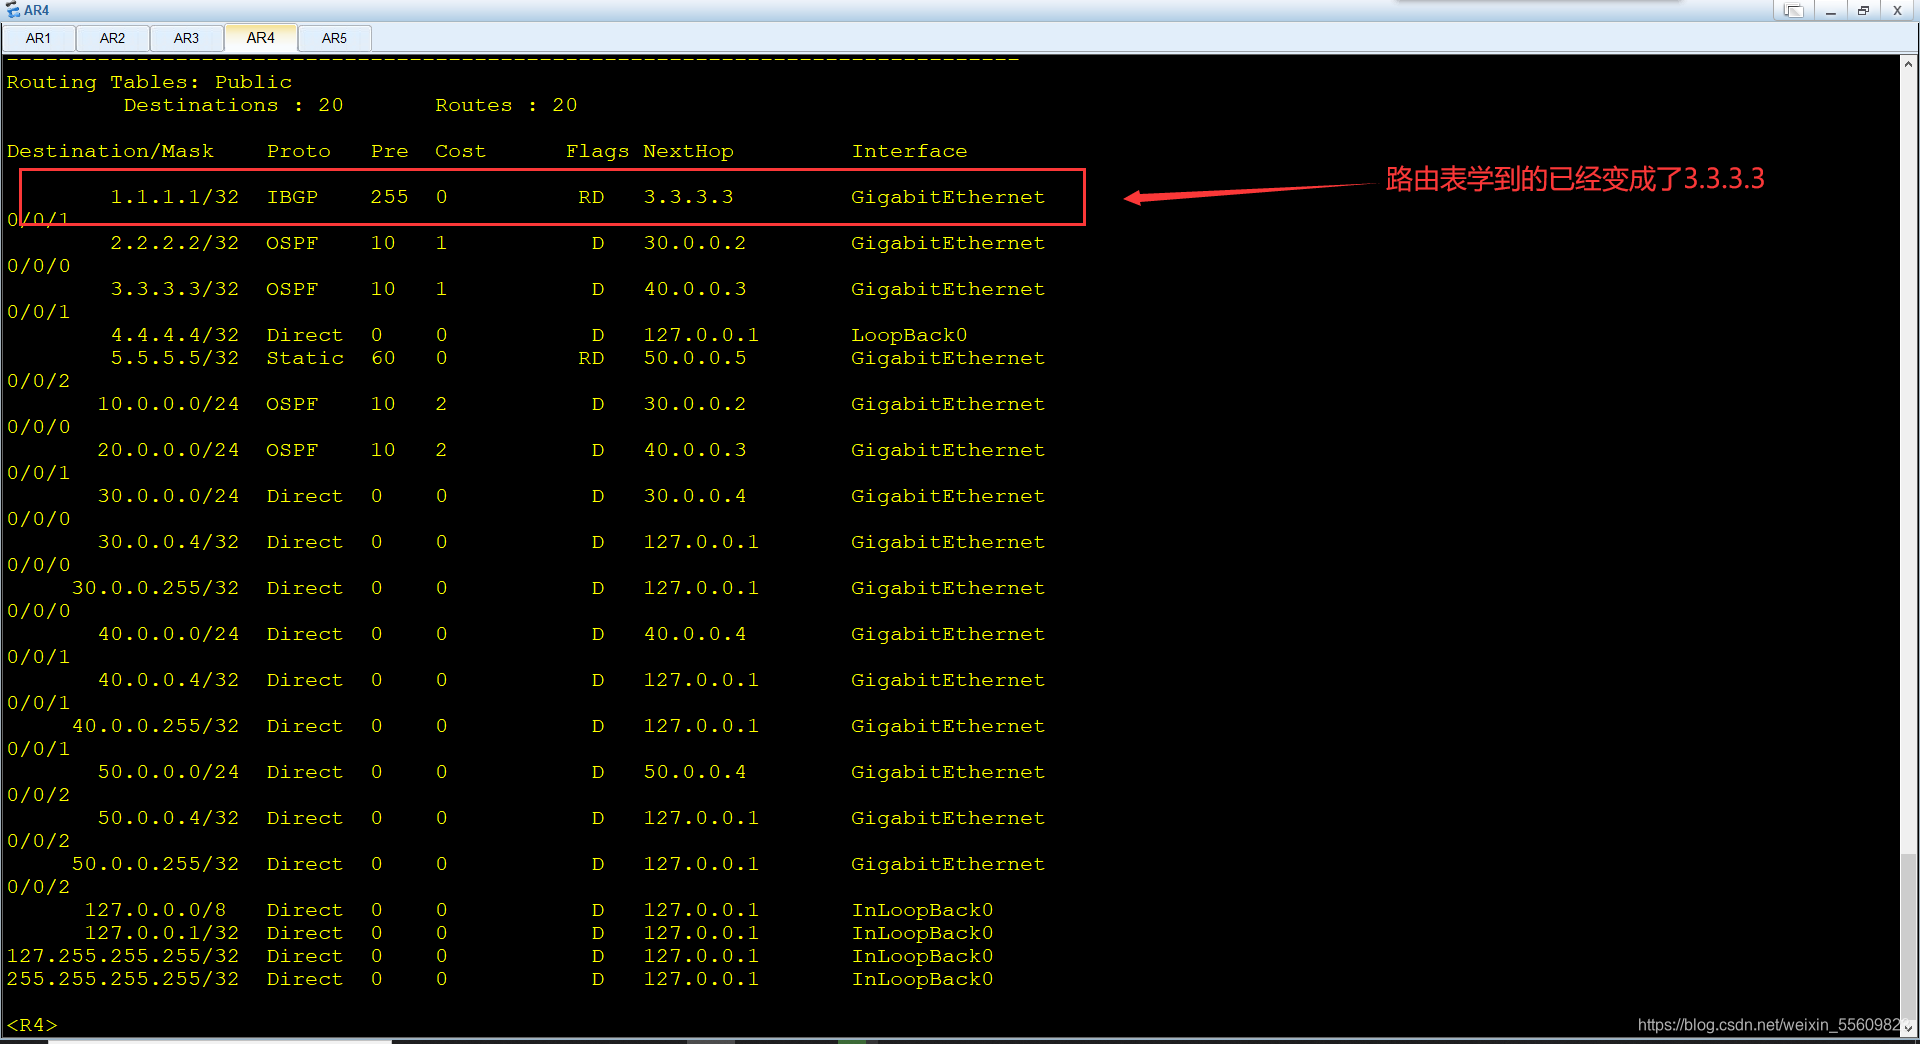This screenshot has width=1920, height=1044.
Task: Select the 1.1.1.1/32 destination entry
Action: pyautogui.click(x=174, y=197)
